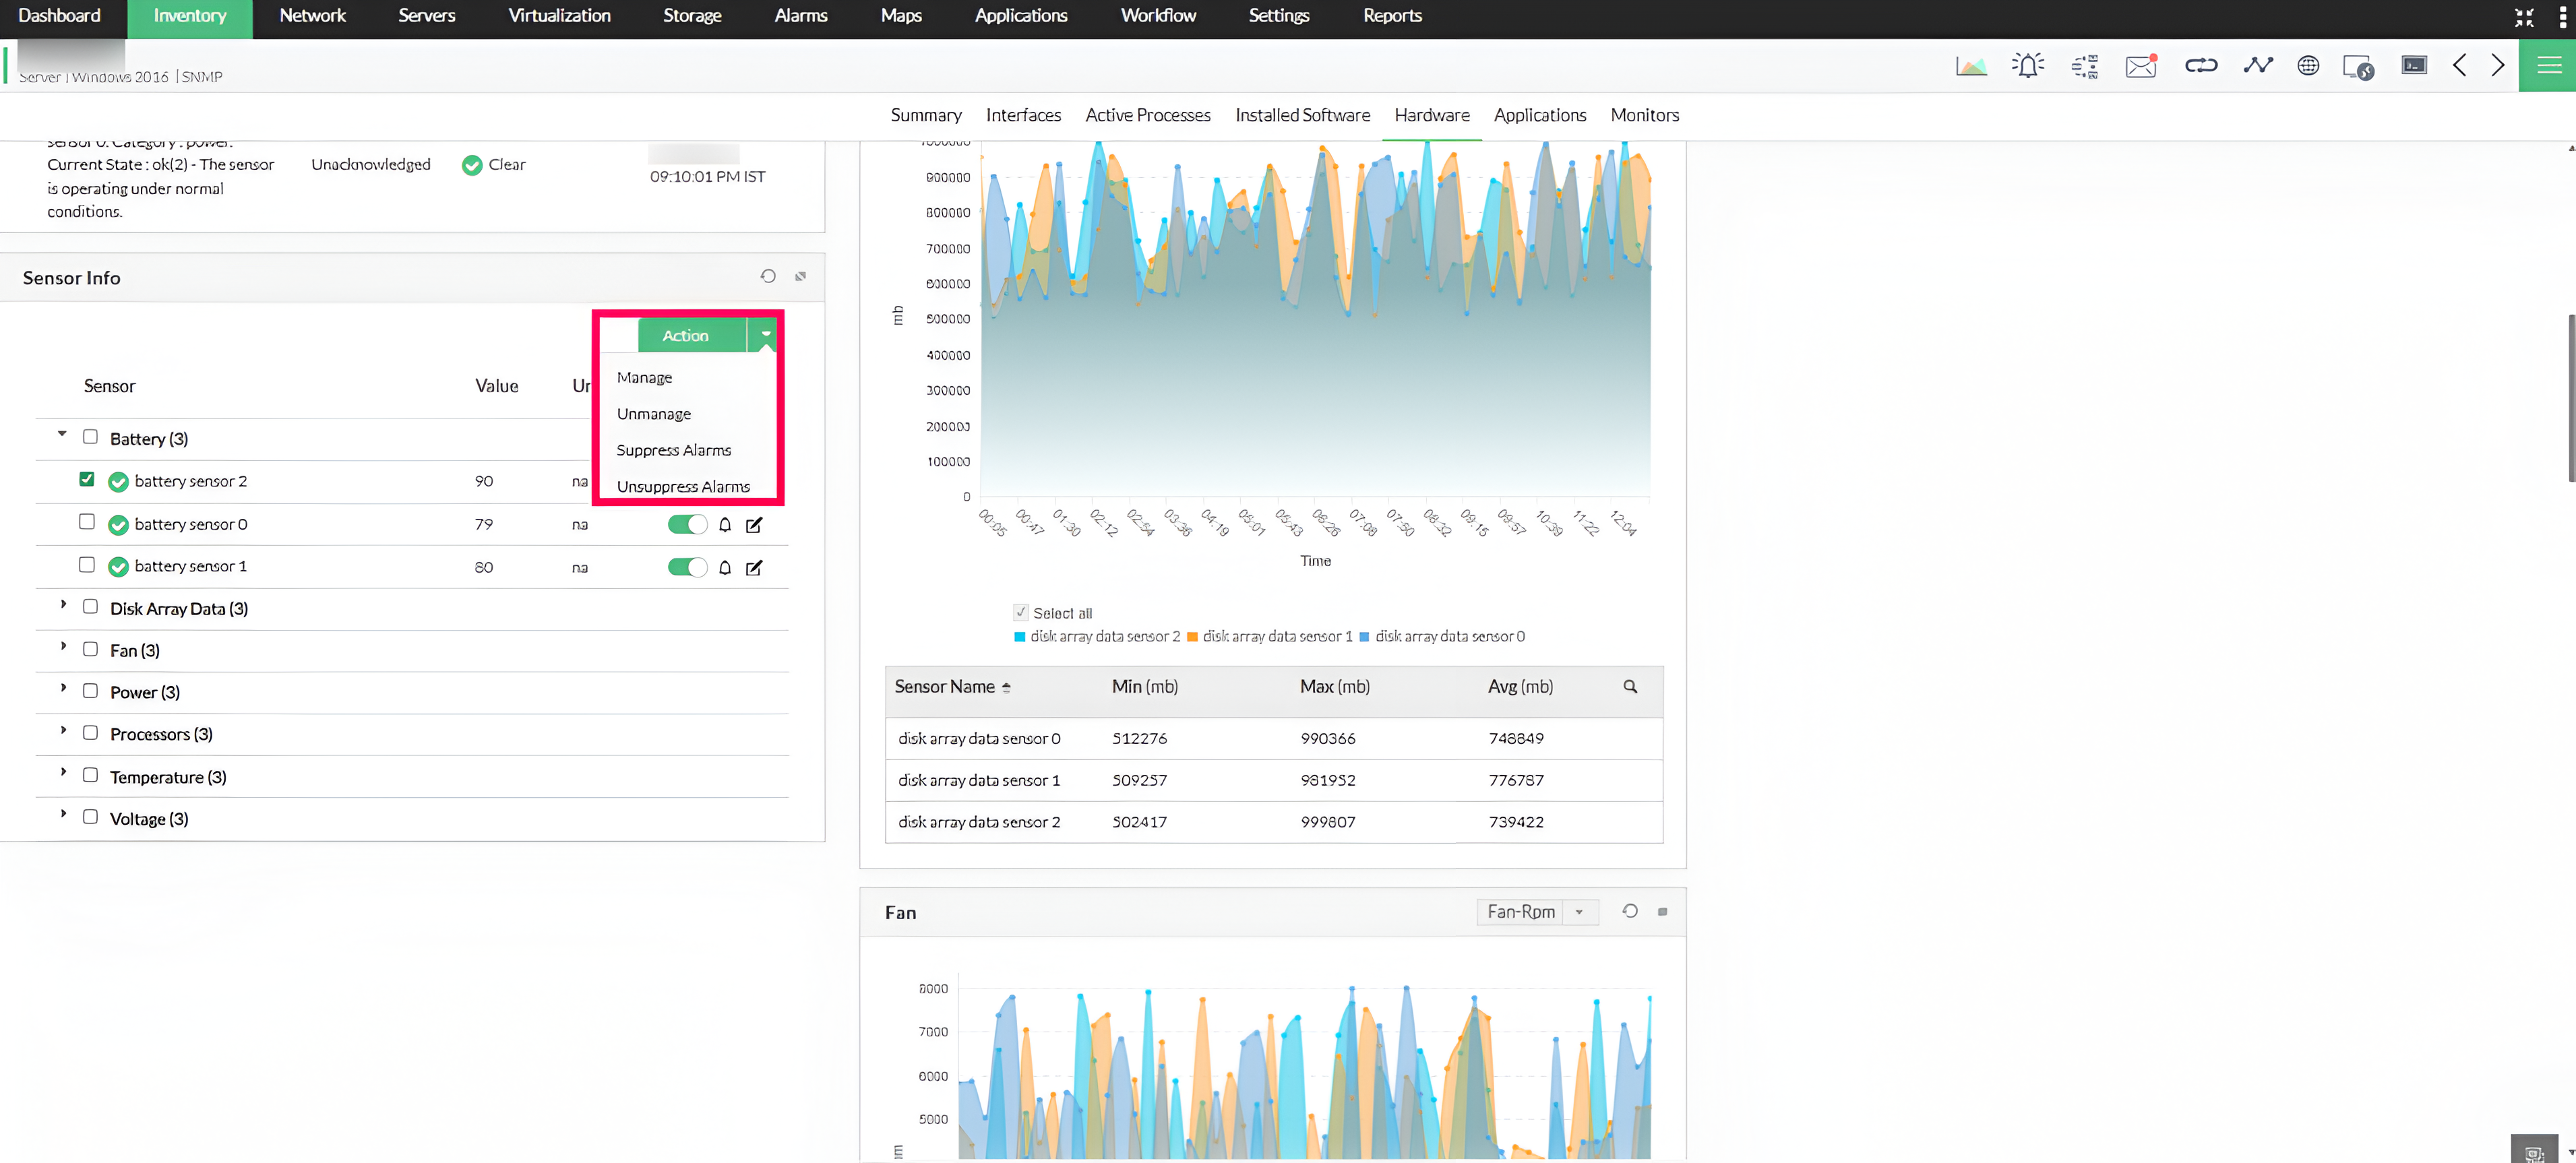Open the Fan-Rpm dropdown
This screenshot has height=1163, width=2576.
tap(1537, 911)
